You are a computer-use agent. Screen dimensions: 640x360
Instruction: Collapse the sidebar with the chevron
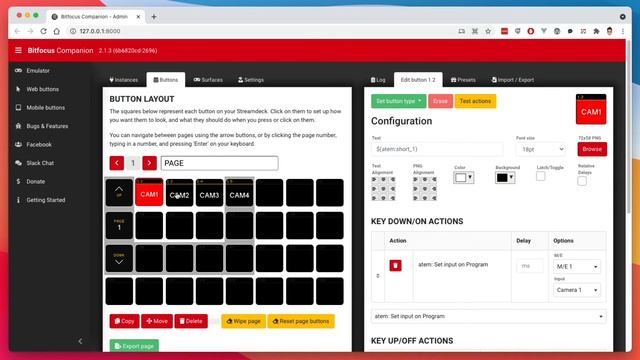pos(80,341)
